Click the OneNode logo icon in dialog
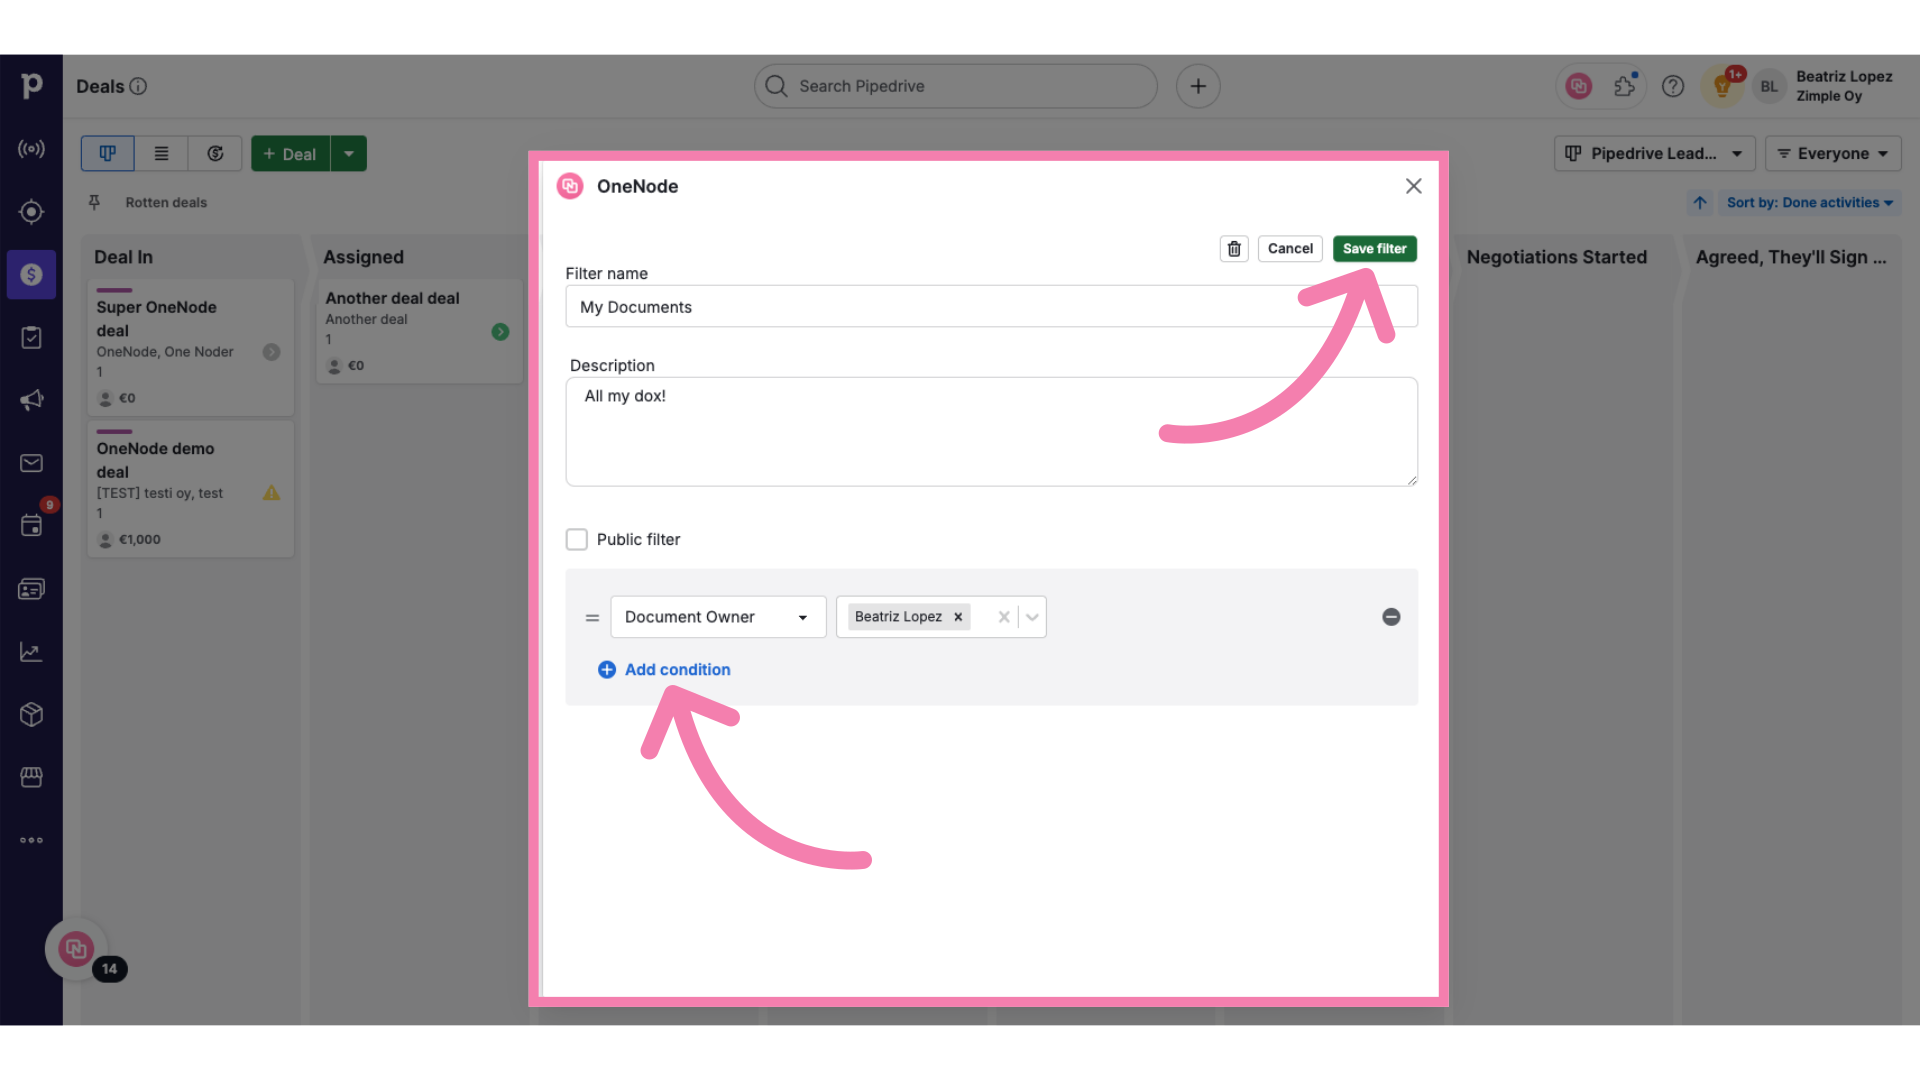1920x1080 pixels. click(570, 186)
